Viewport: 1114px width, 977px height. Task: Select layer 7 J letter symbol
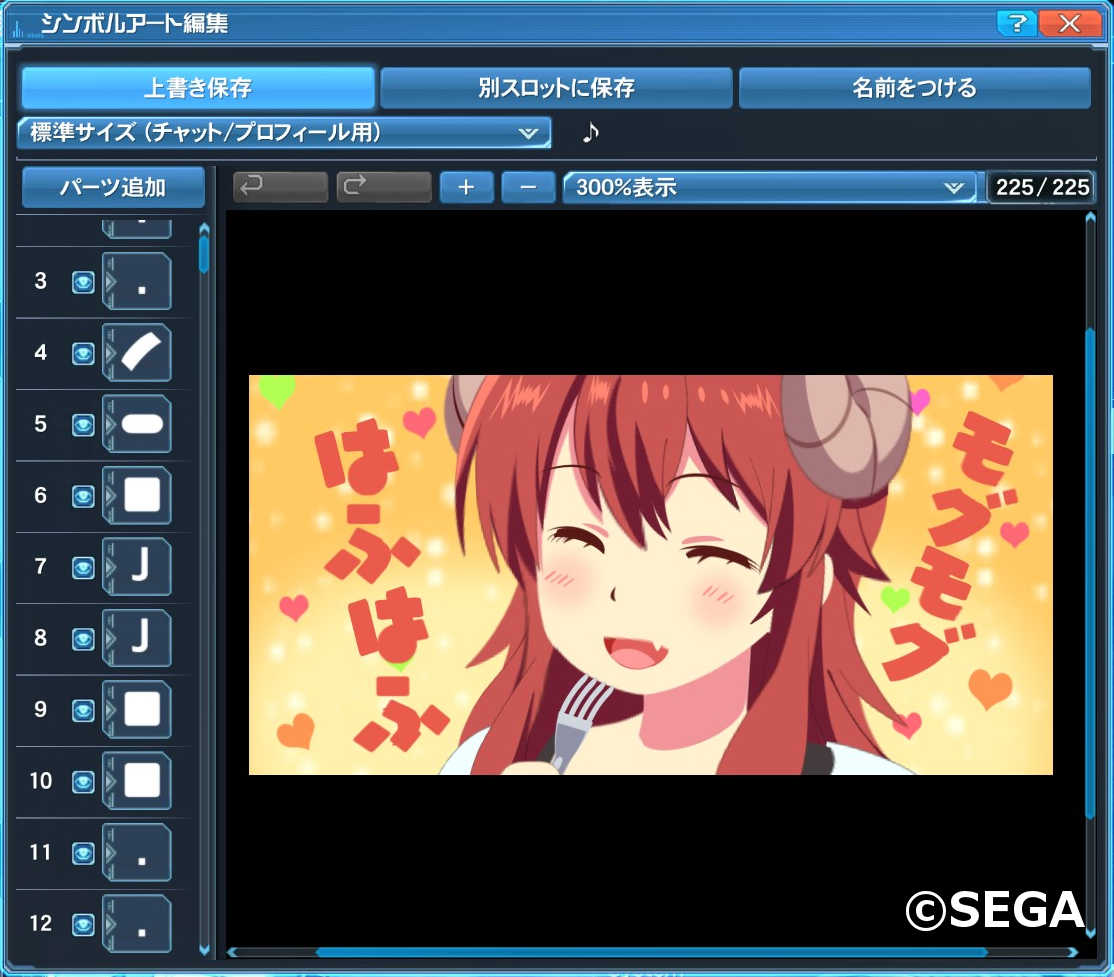click(137, 566)
